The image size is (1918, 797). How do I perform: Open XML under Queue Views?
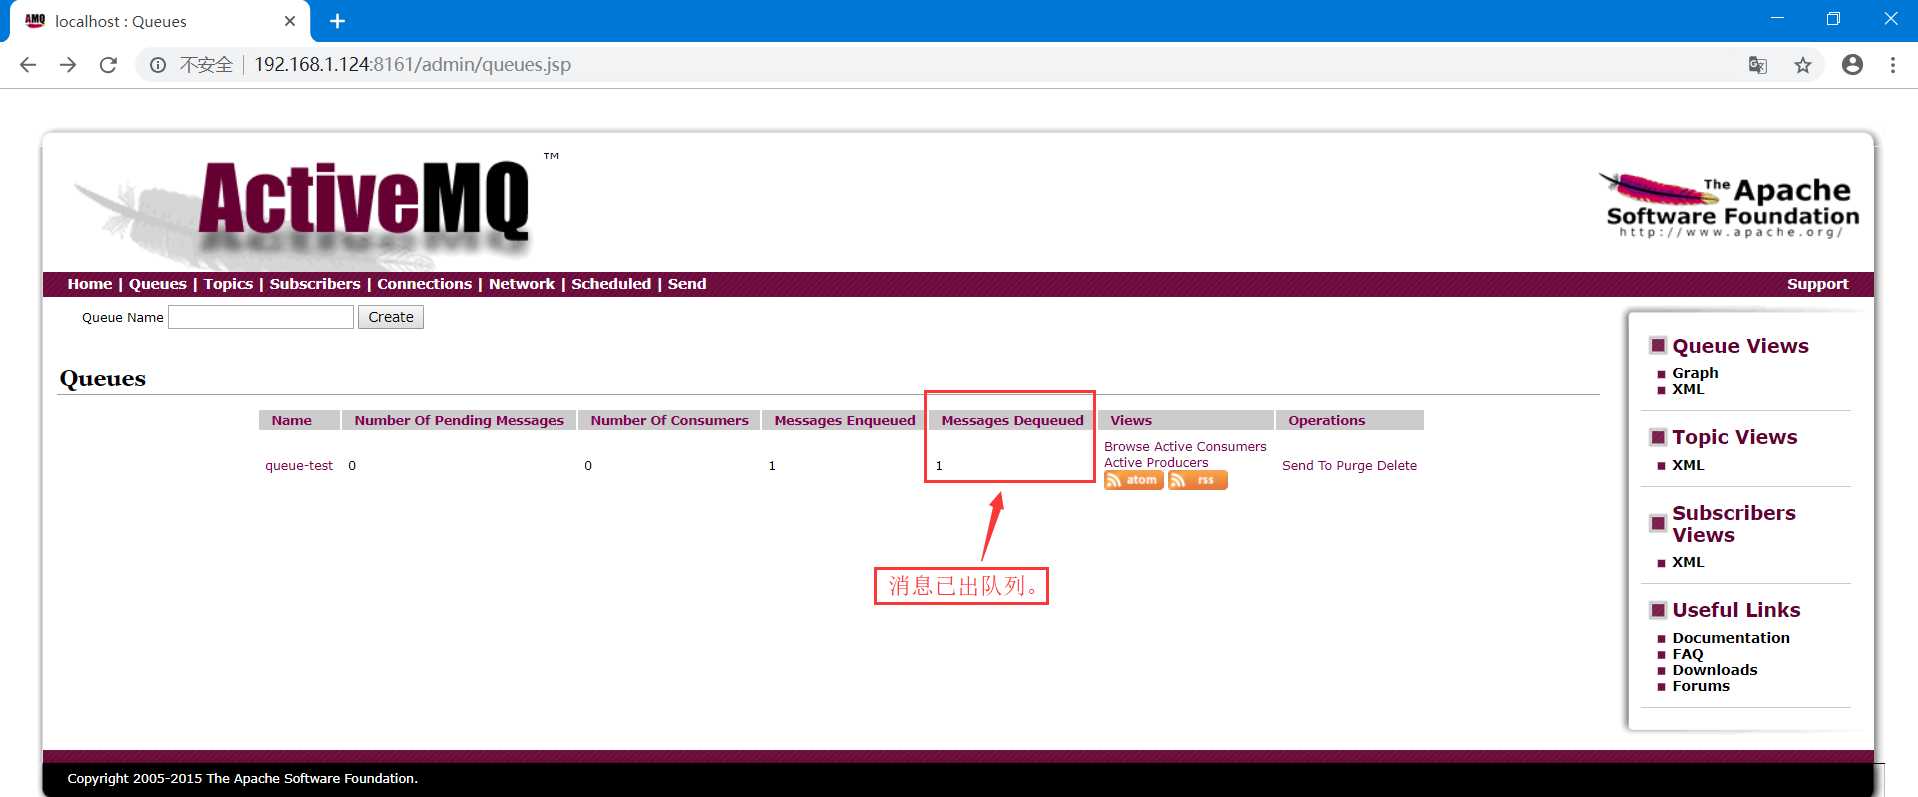(x=1688, y=389)
